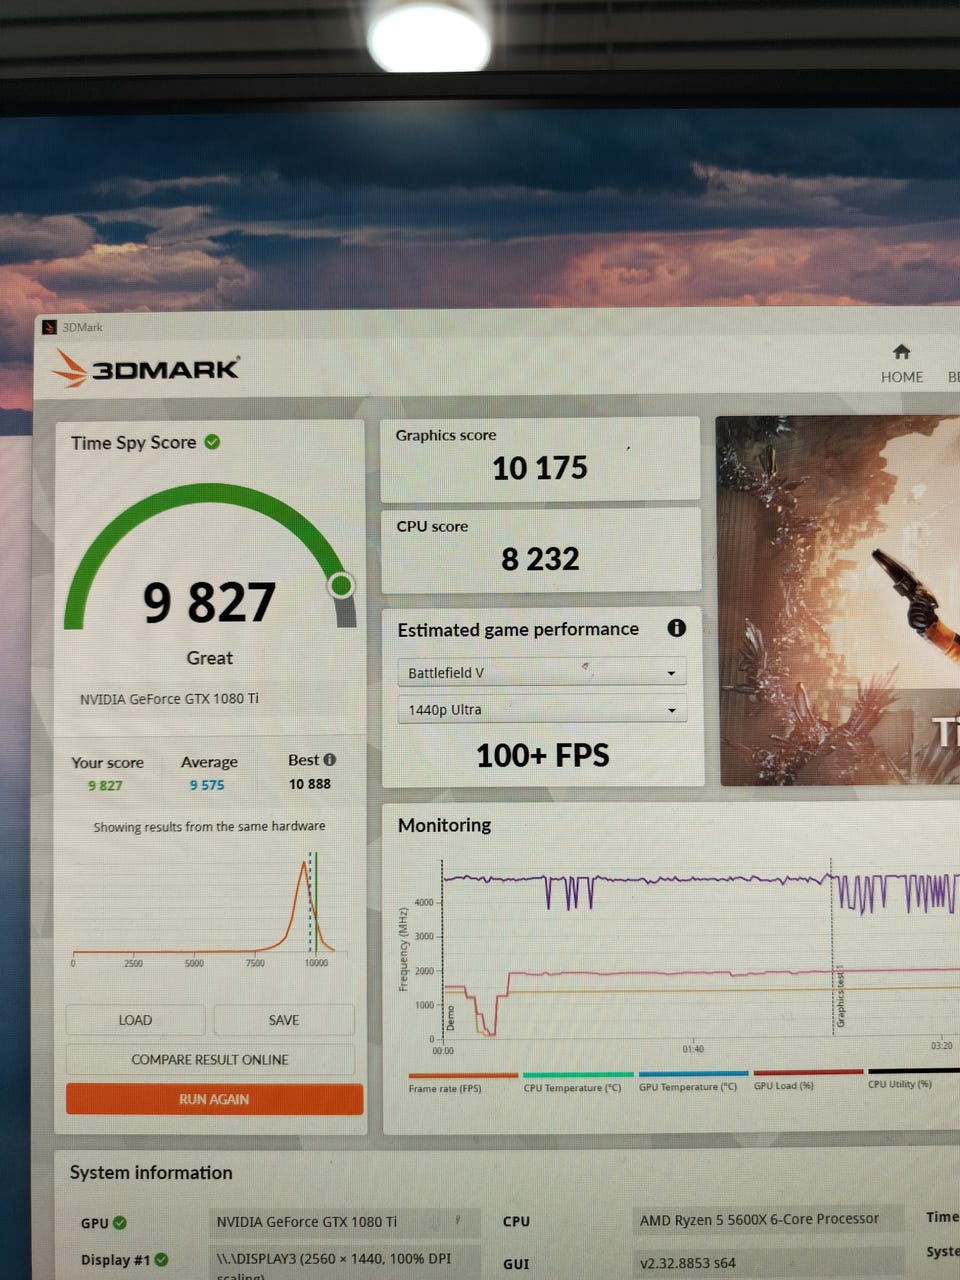Click the Monitoring section heading
960x1280 pixels.
pos(445,825)
